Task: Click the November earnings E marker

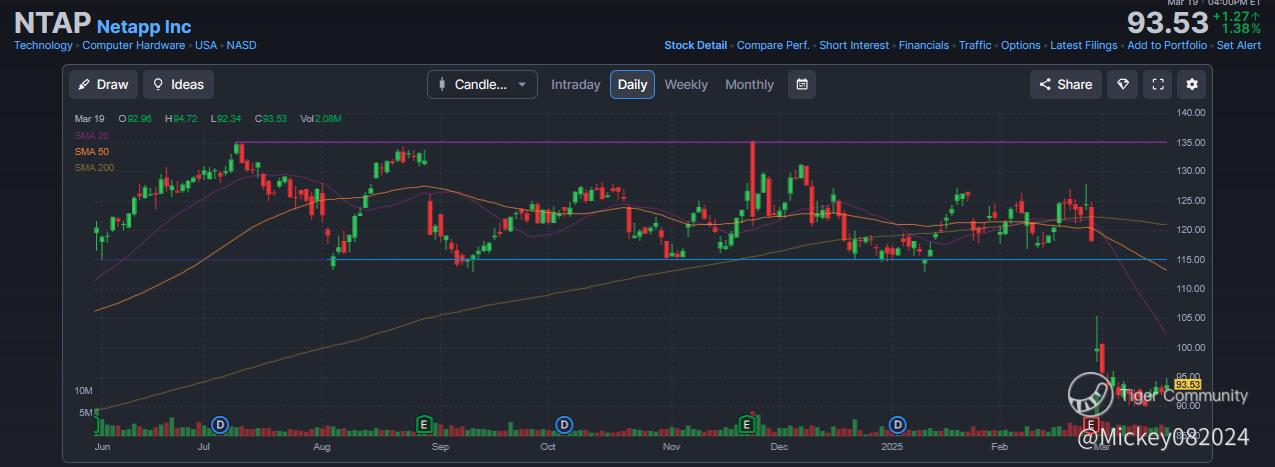Action: point(746,424)
